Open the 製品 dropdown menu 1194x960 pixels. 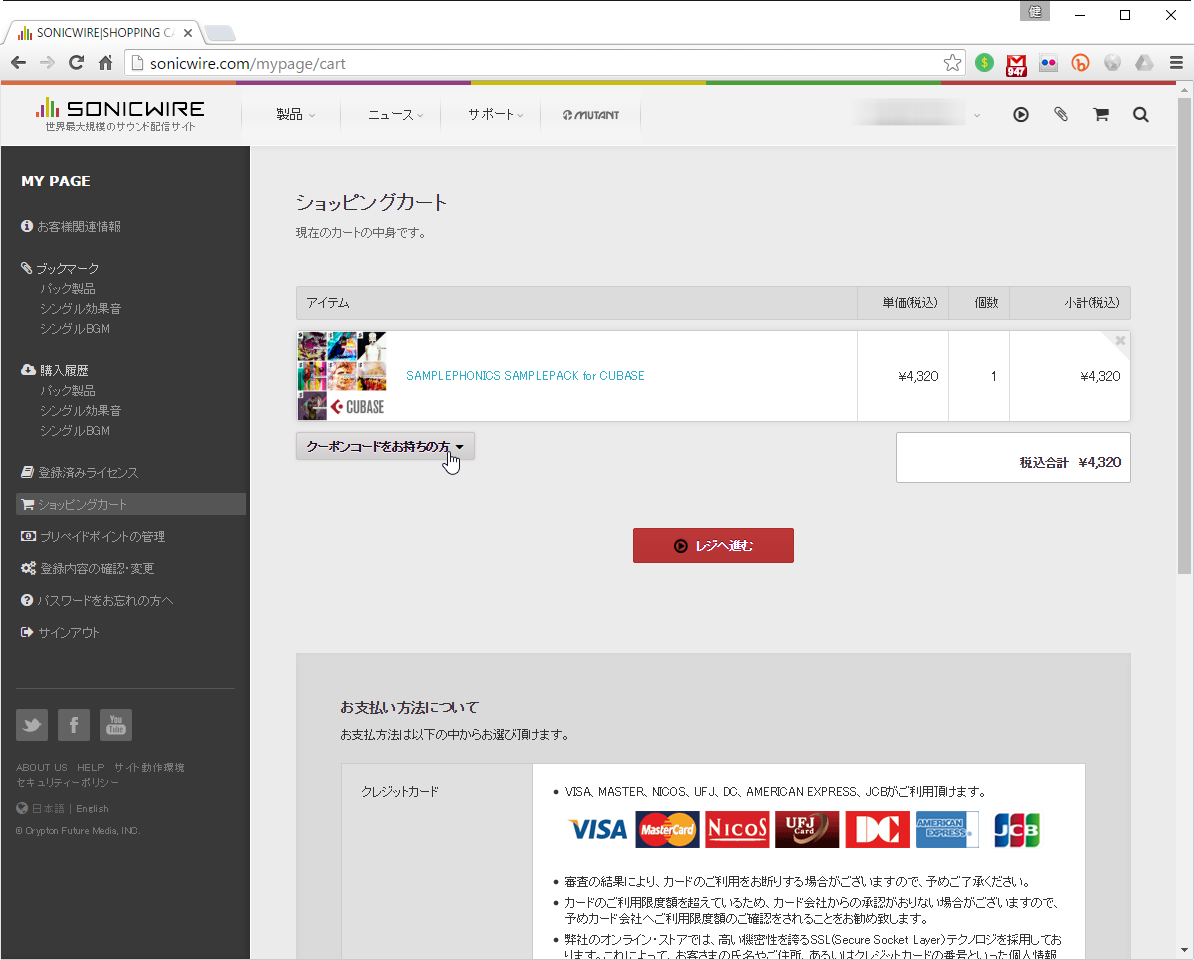coord(295,114)
